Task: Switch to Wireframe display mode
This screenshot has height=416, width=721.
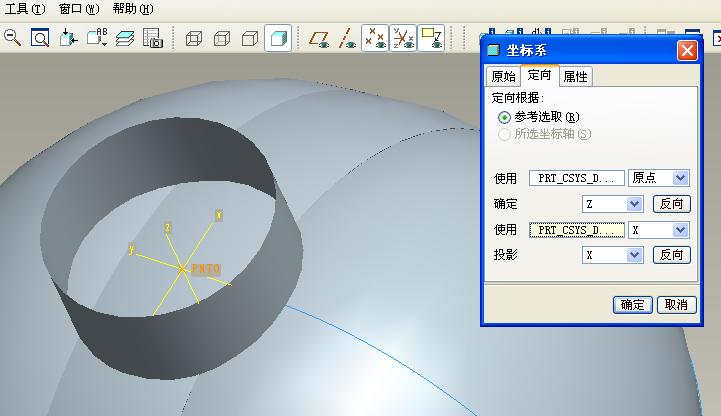Action: [194, 38]
